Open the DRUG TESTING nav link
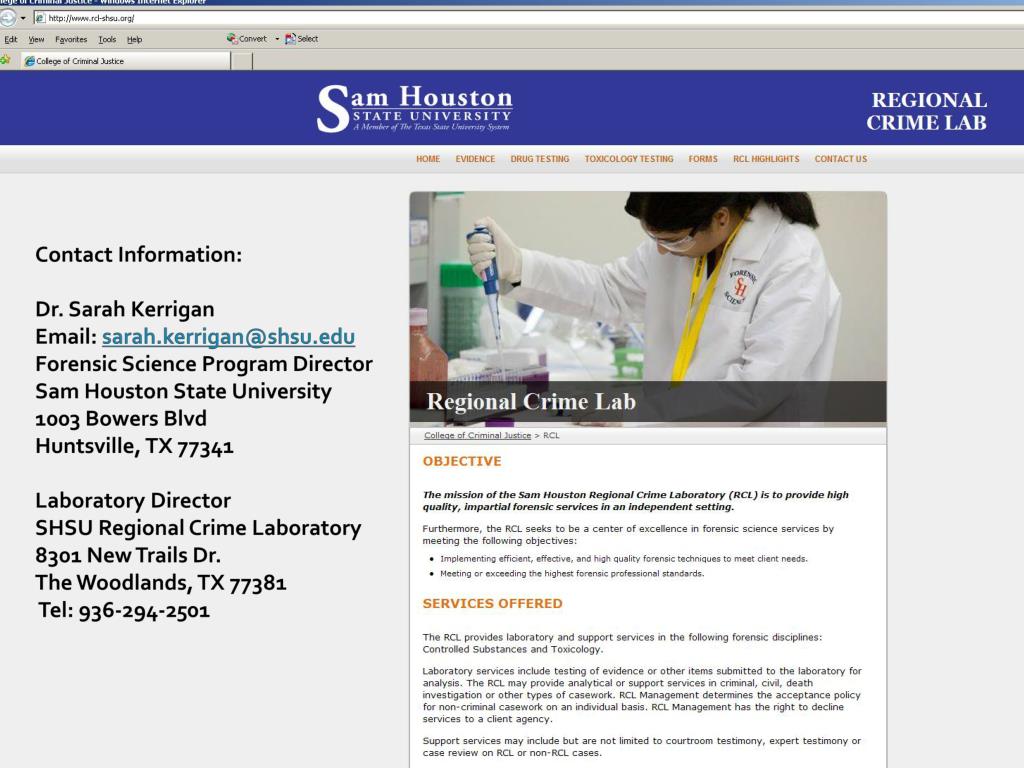Screen dimensions: 1024x768 pos(539,159)
